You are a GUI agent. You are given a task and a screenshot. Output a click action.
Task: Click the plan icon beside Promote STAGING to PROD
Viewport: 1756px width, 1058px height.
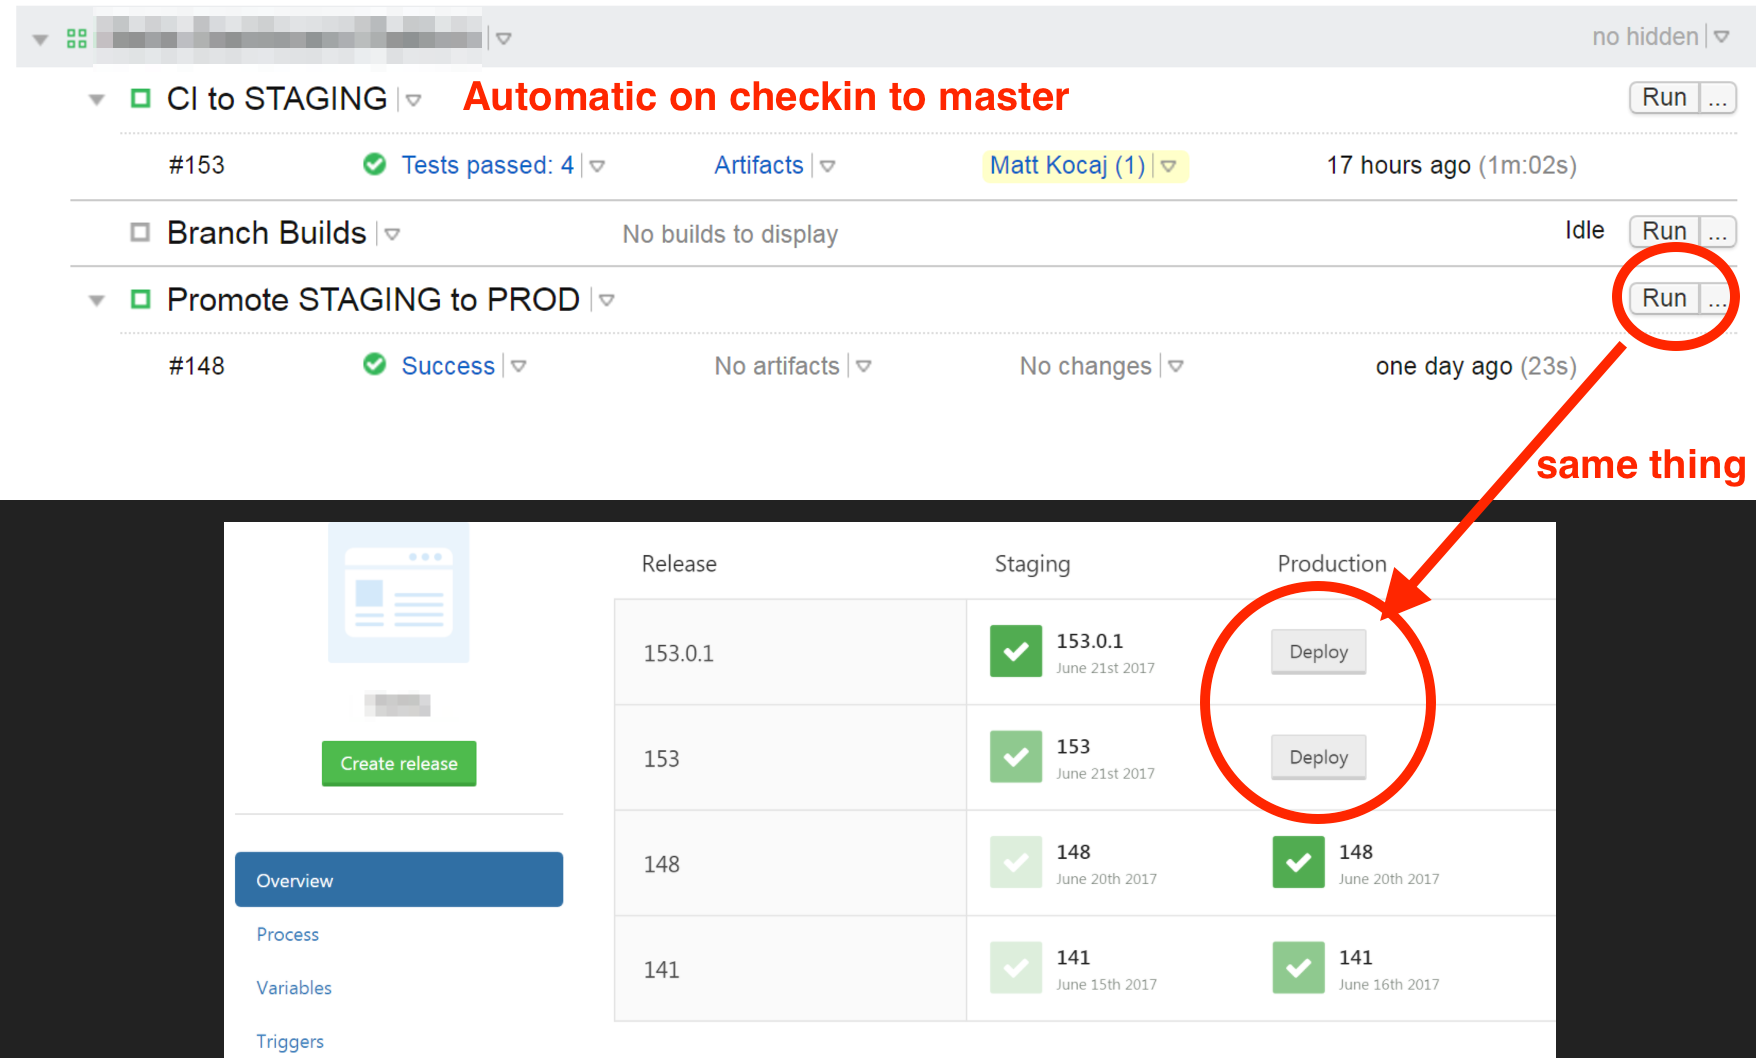(140, 299)
